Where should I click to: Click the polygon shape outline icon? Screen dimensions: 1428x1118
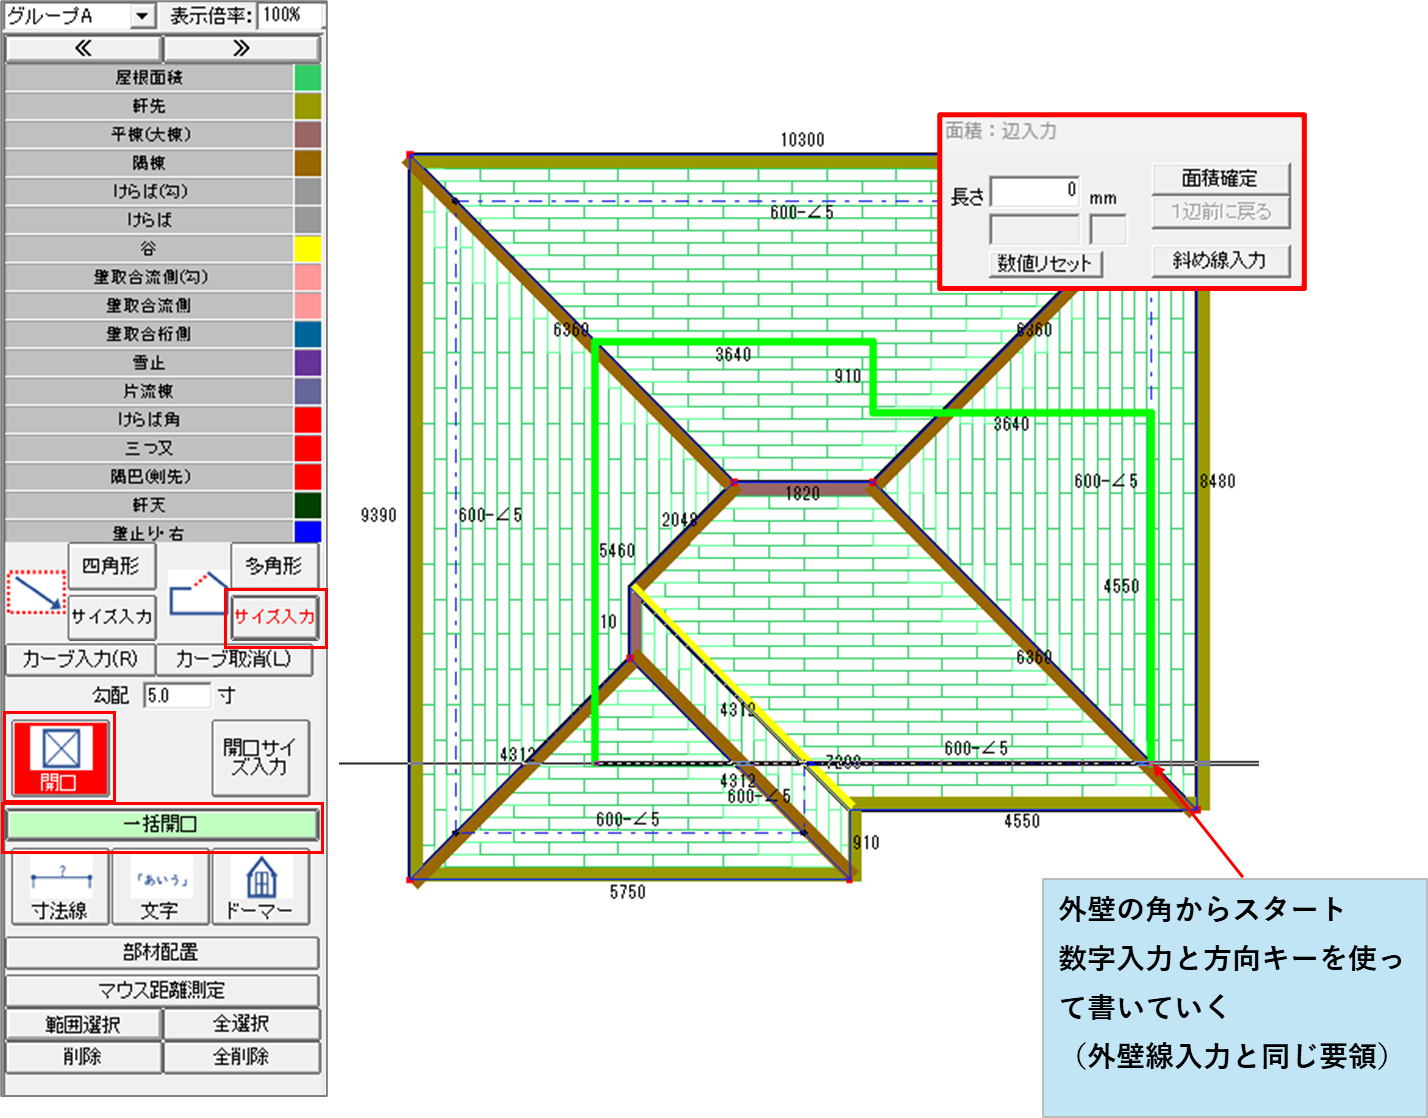tap(197, 593)
